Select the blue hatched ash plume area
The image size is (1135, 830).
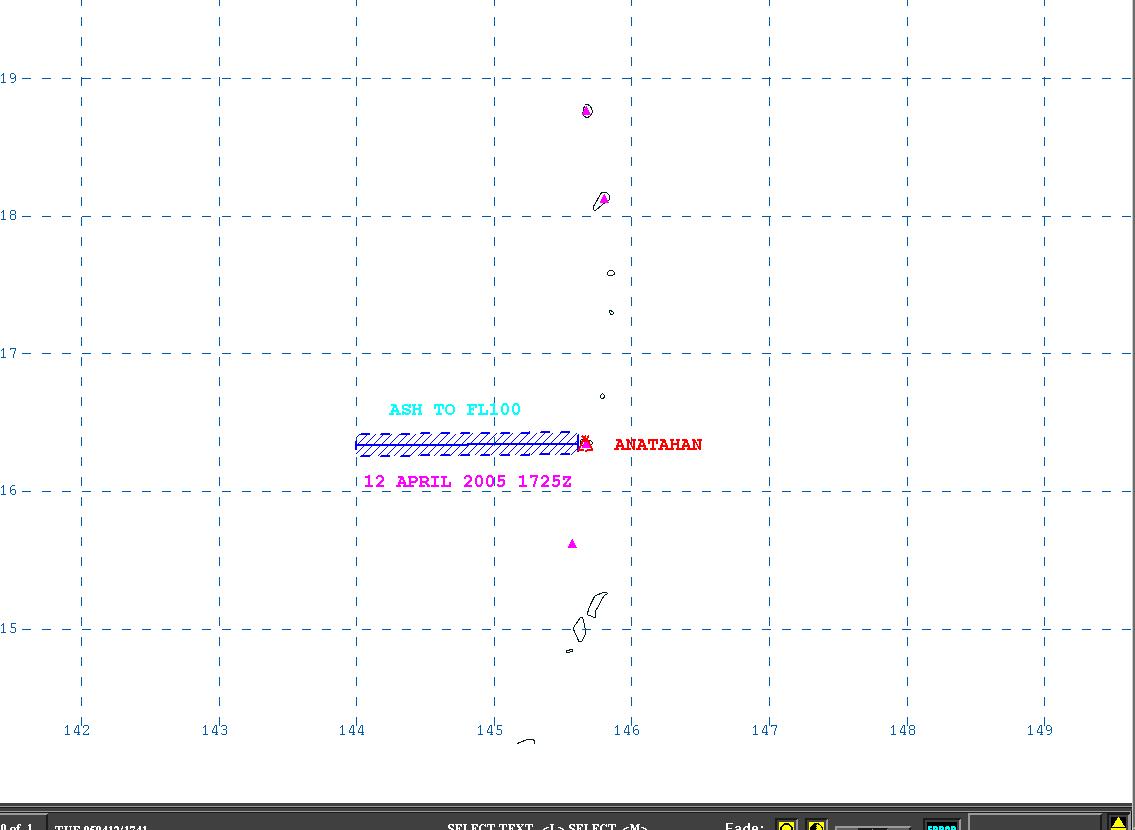click(x=467, y=444)
